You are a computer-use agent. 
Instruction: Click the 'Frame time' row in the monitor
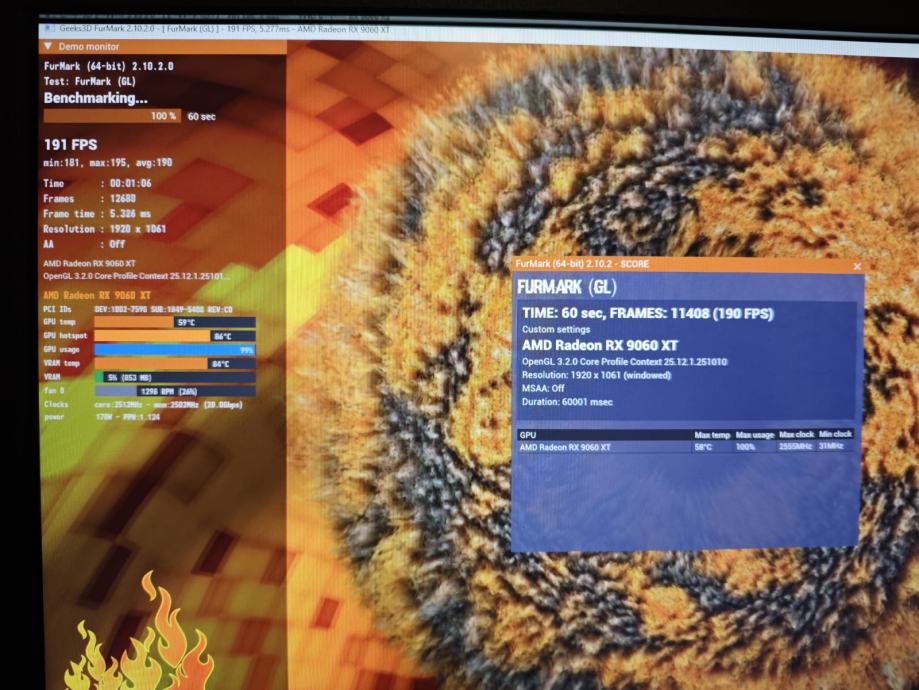point(97,214)
